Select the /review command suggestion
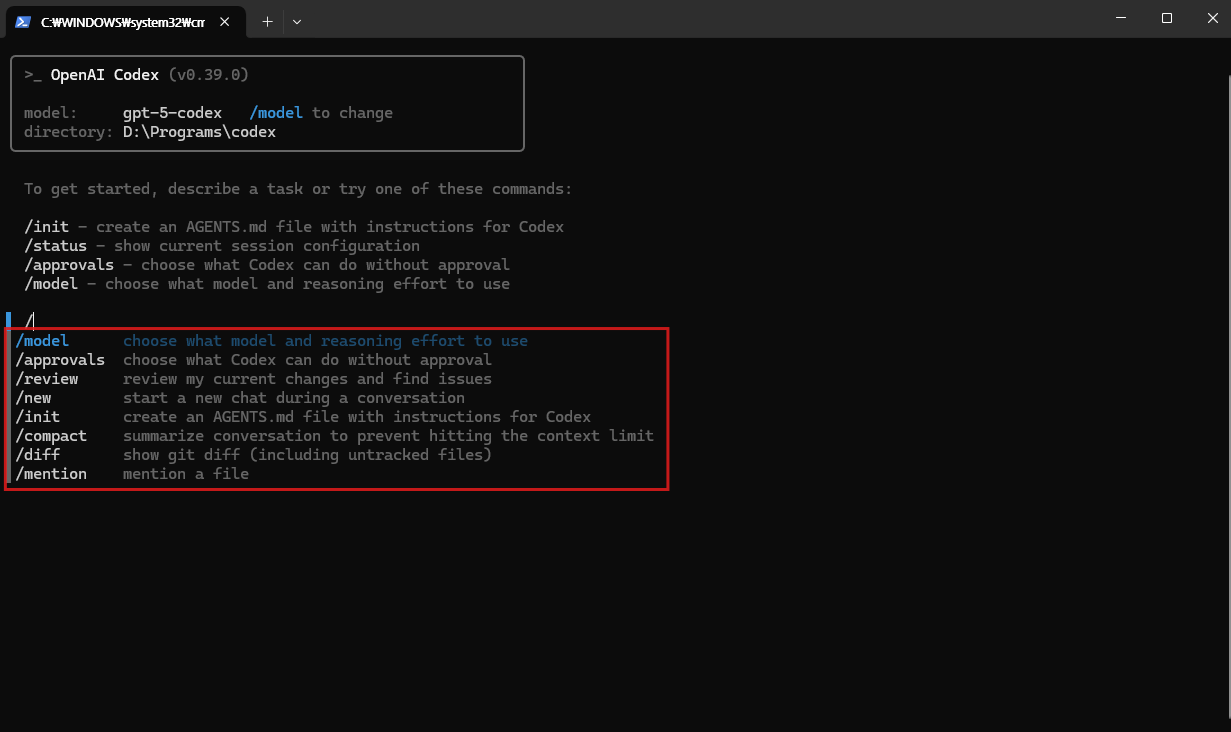 47,379
